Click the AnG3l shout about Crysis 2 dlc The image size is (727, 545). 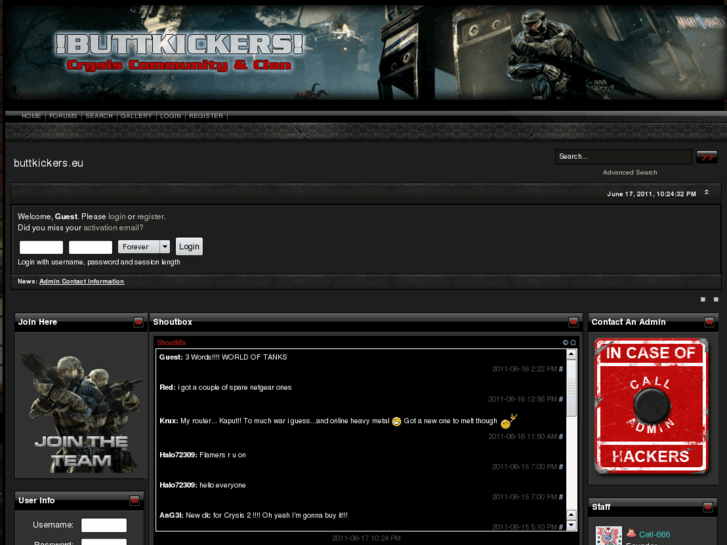pyautogui.click(x=267, y=515)
